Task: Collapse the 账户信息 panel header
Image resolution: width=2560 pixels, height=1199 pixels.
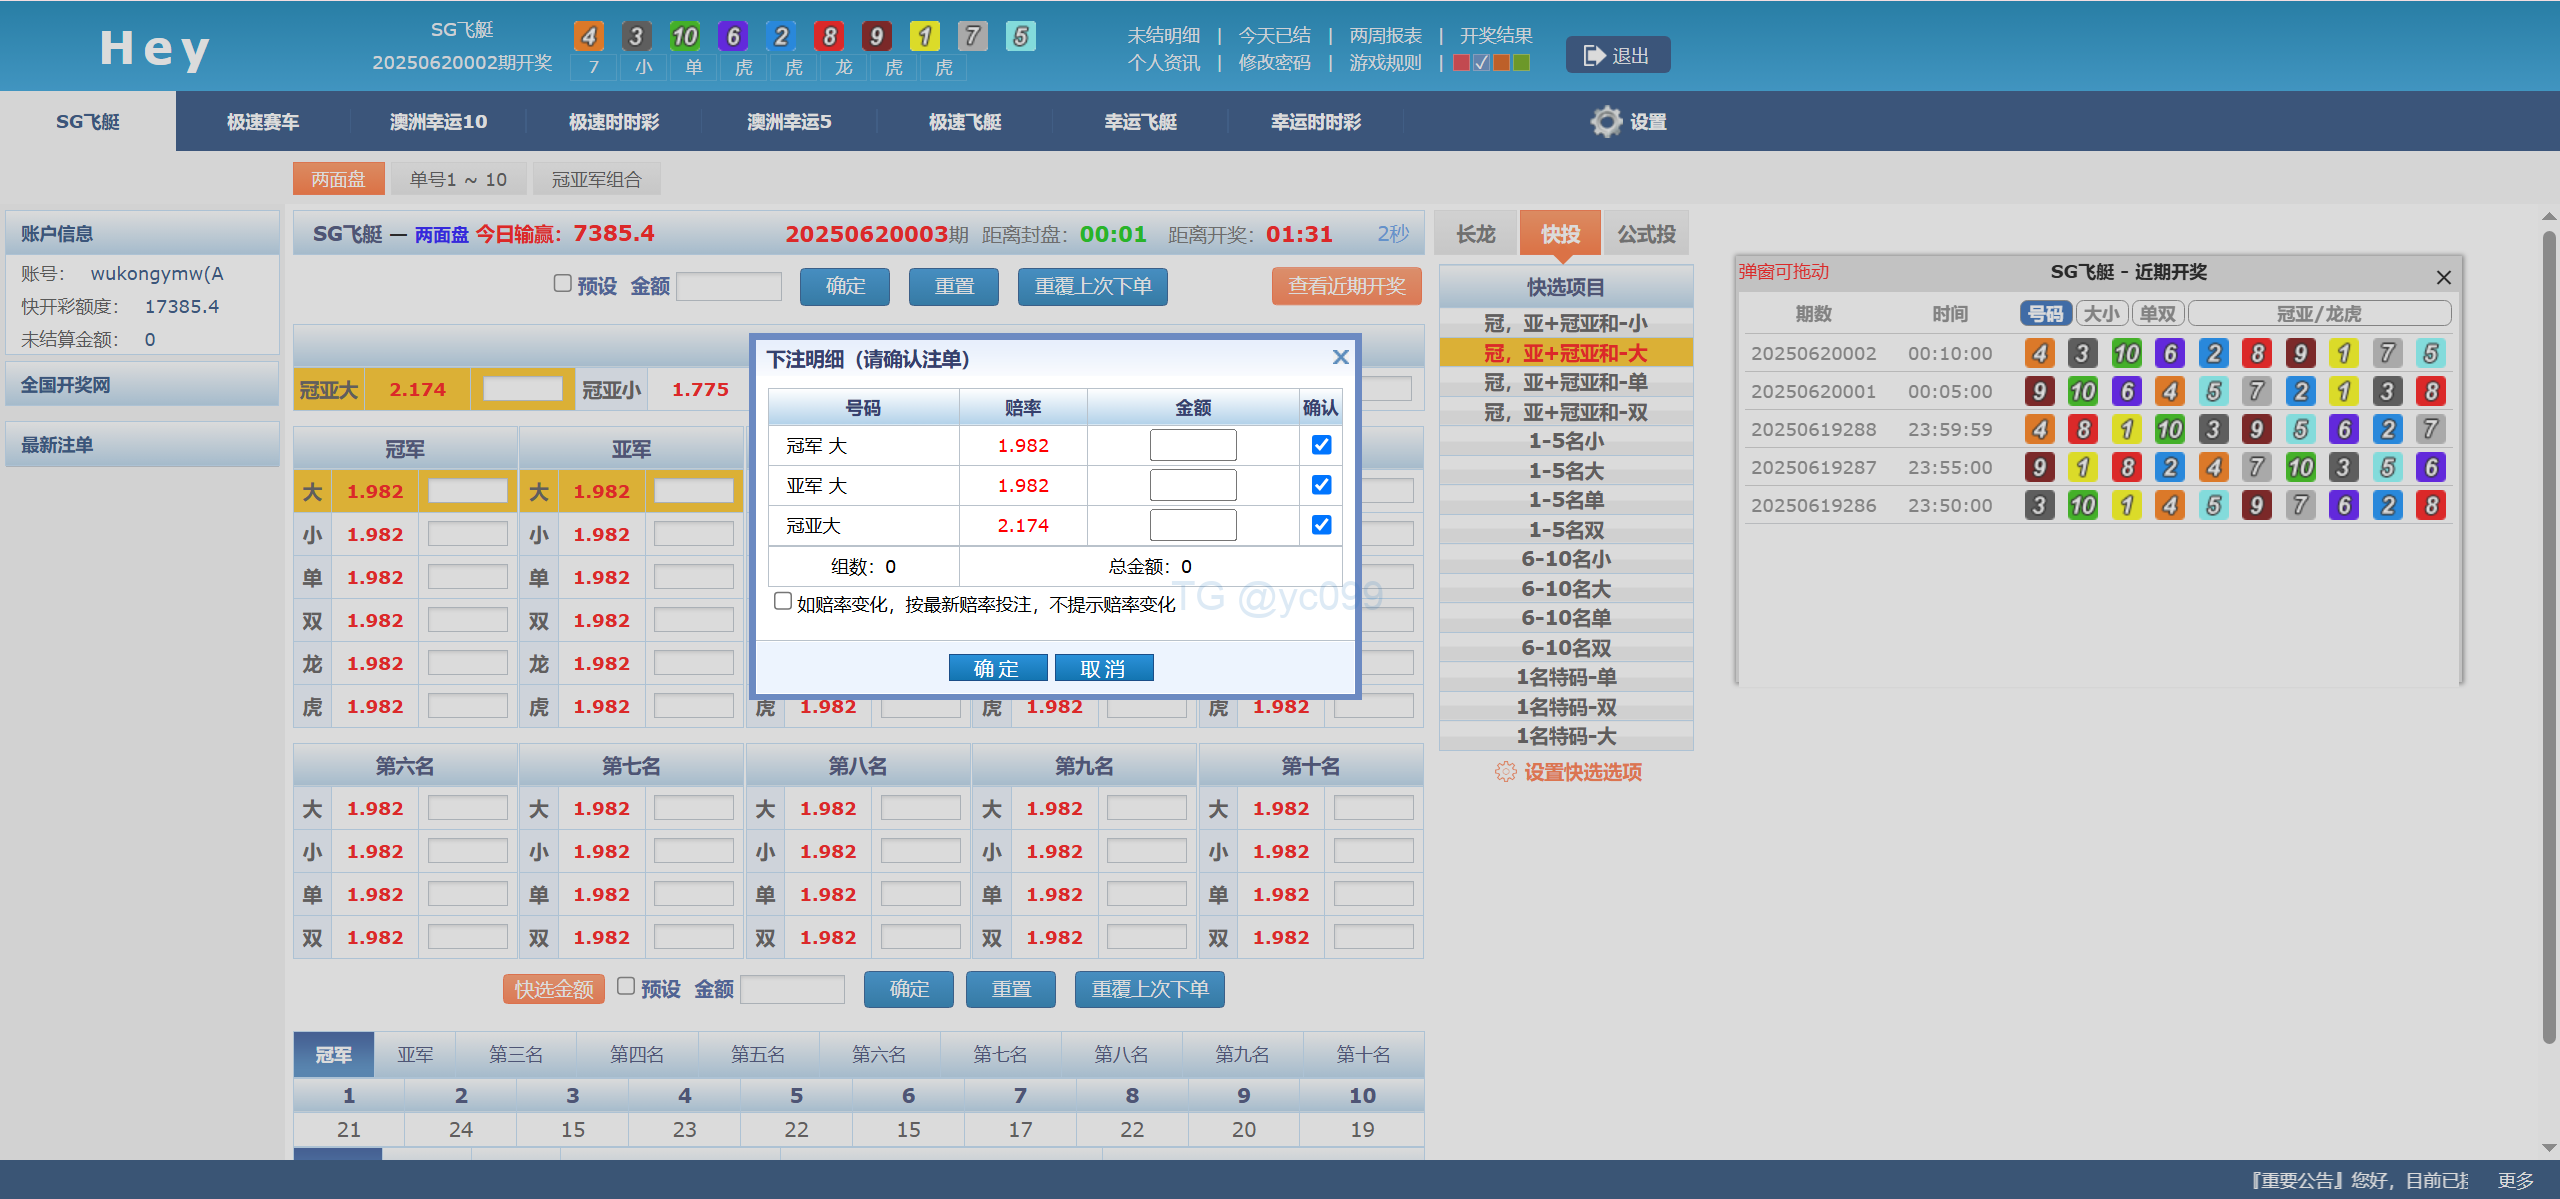Action: coord(142,233)
